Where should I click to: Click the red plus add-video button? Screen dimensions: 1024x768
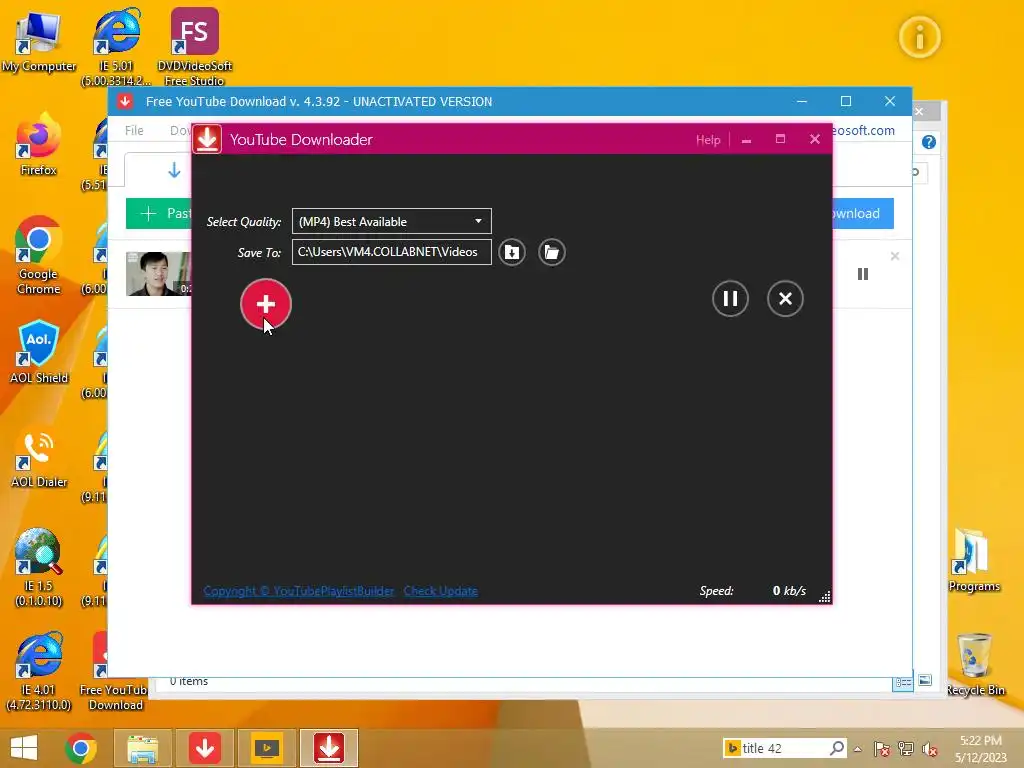(x=265, y=304)
